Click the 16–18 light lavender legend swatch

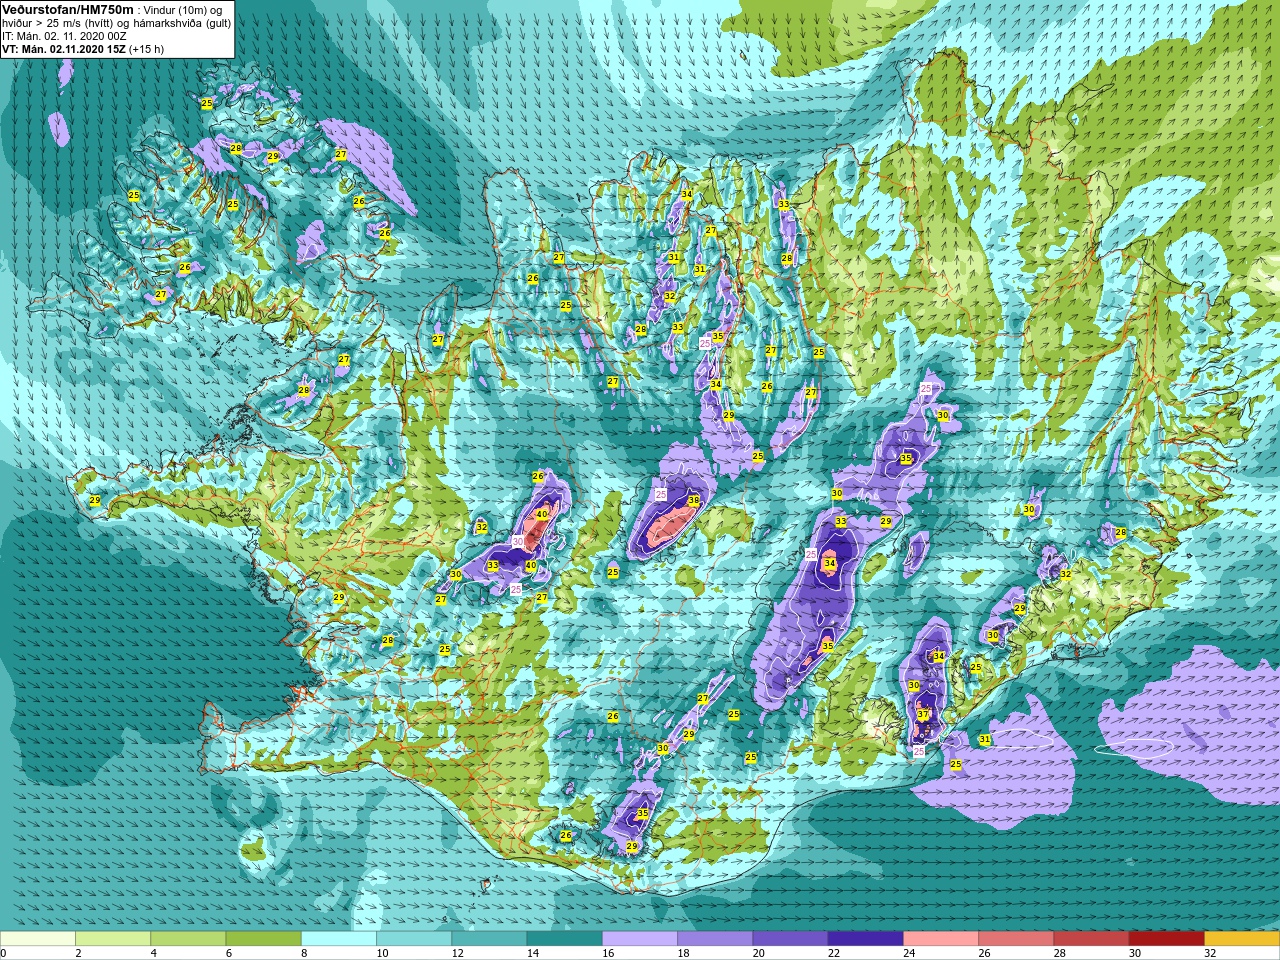[640, 939]
